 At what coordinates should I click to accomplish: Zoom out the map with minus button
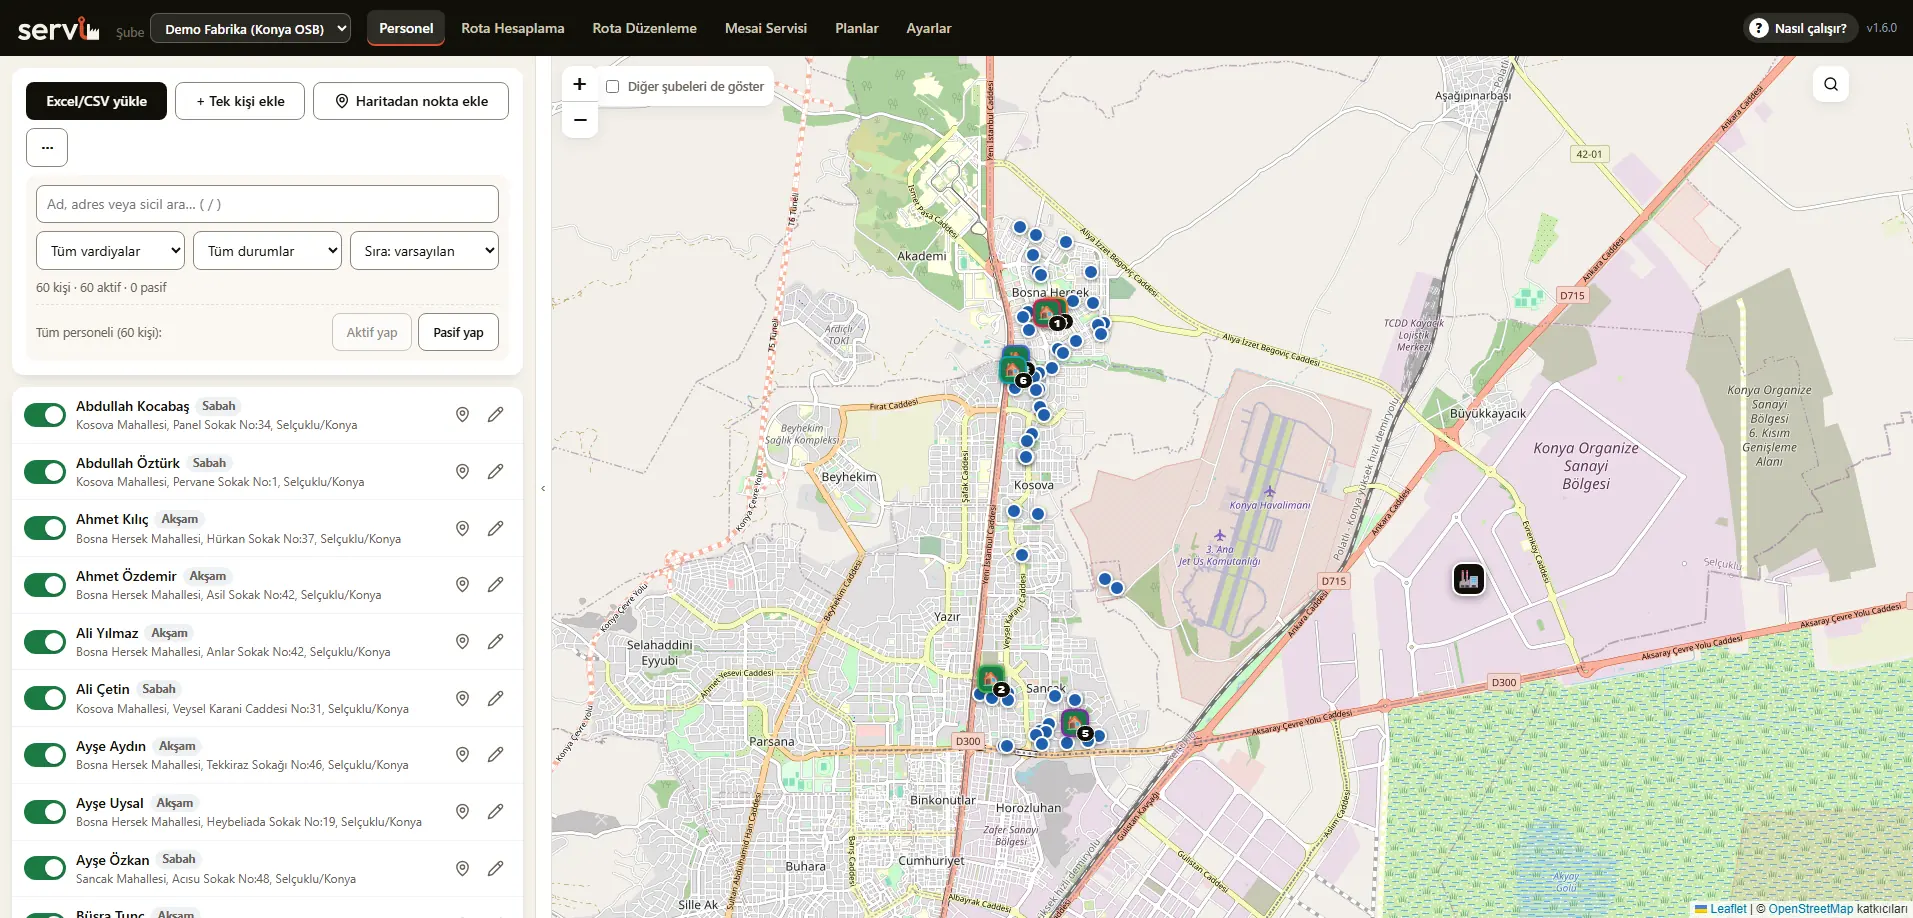click(x=580, y=120)
